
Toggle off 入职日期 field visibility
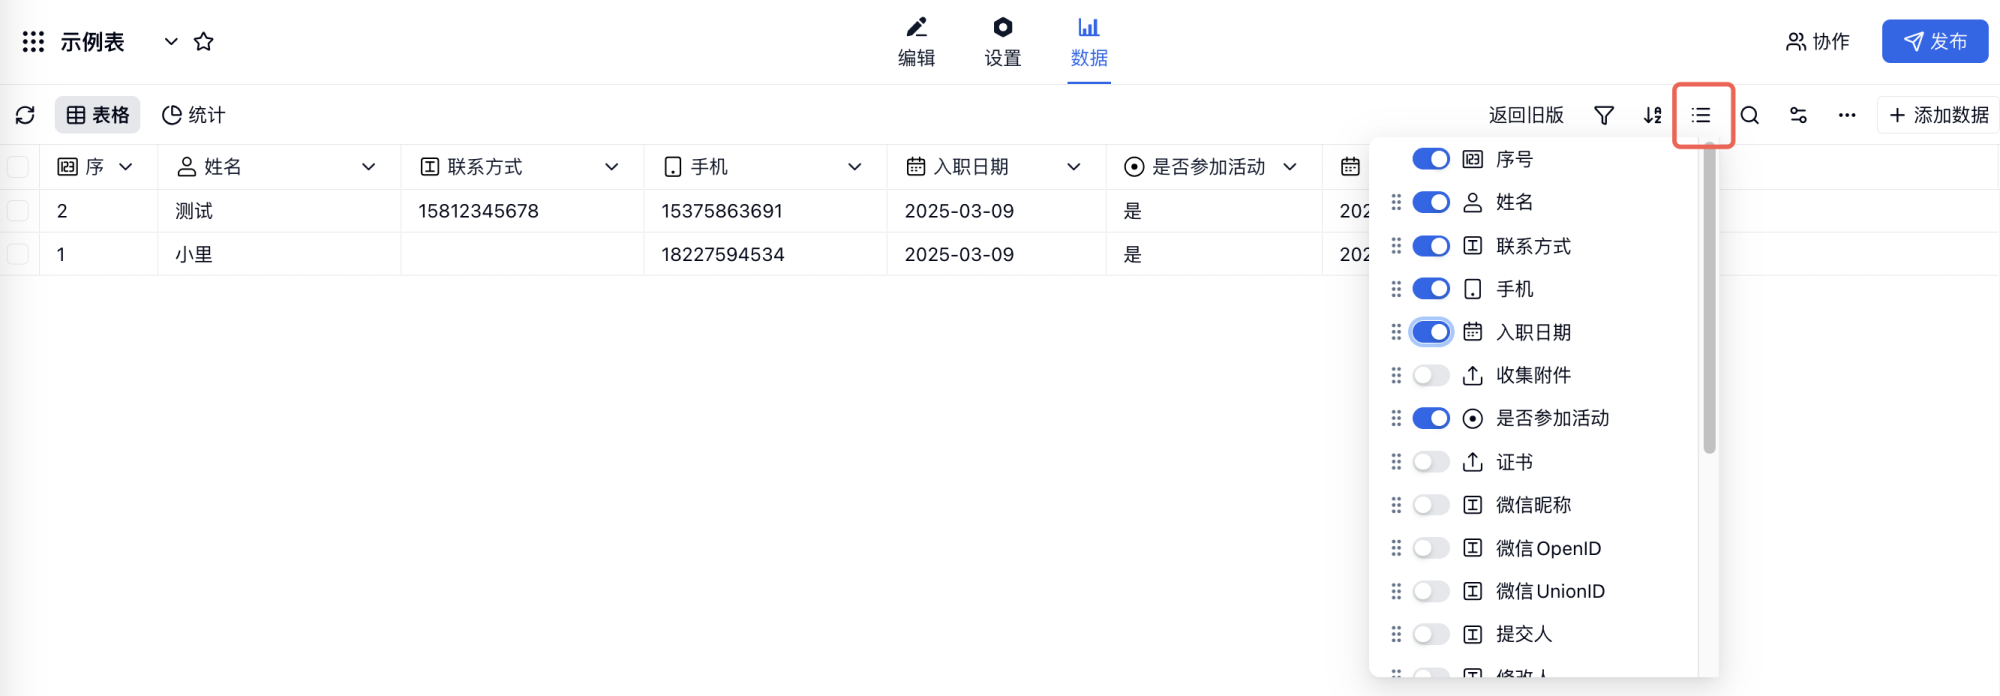point(1431,332)
